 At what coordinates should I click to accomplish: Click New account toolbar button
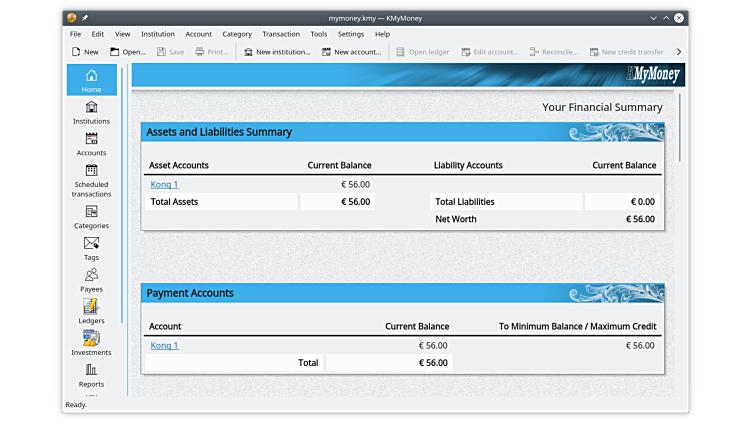pos(351,52)
